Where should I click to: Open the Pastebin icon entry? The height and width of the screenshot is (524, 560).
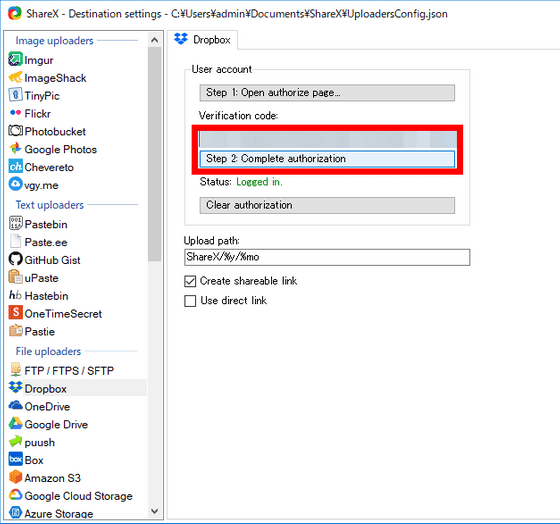[x=15, y=224]
